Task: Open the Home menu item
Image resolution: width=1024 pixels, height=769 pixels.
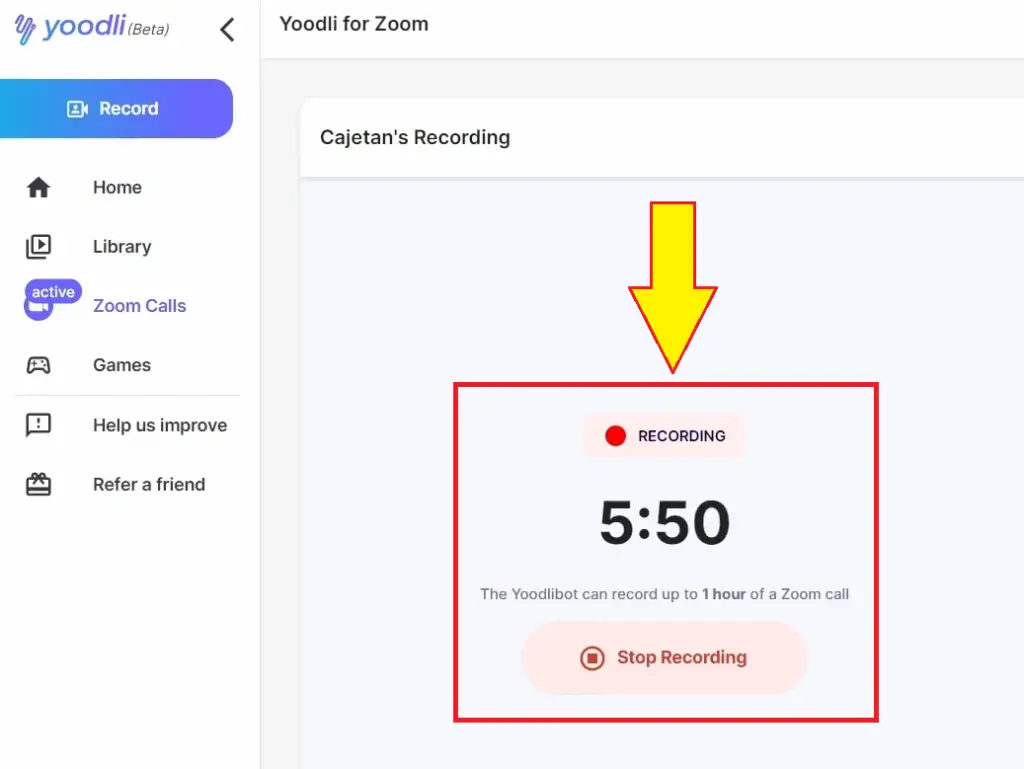Action: tap(117, 187)
